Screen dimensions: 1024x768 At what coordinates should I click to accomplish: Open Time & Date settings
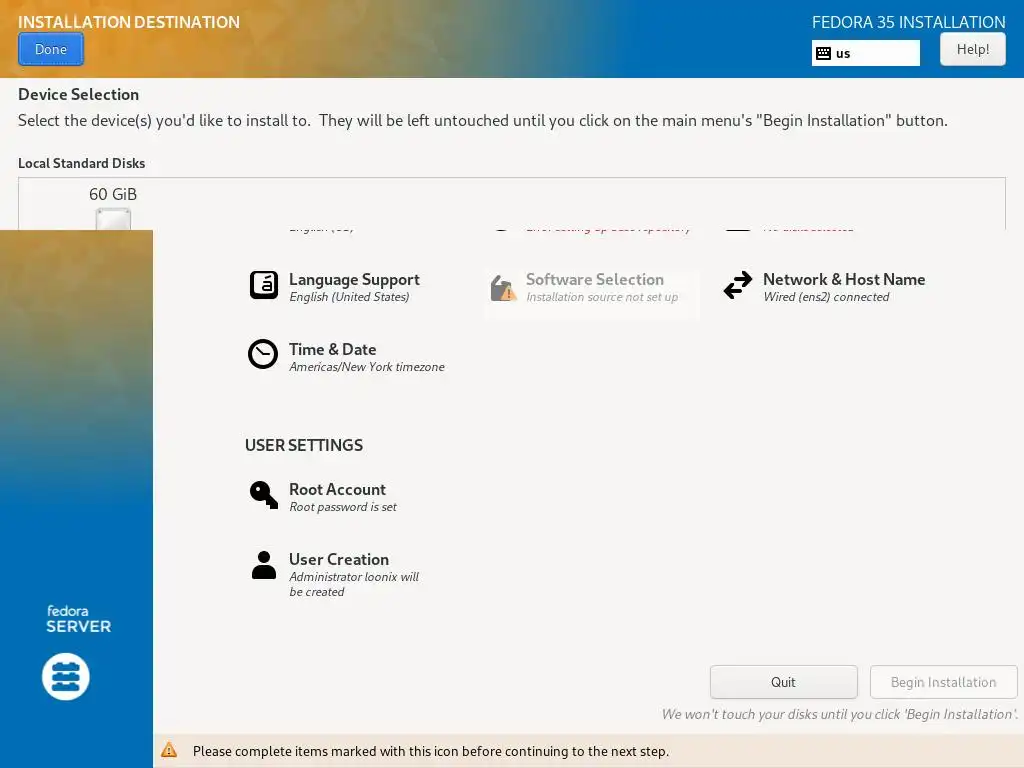pyautogui.click(x=332, y=349)
